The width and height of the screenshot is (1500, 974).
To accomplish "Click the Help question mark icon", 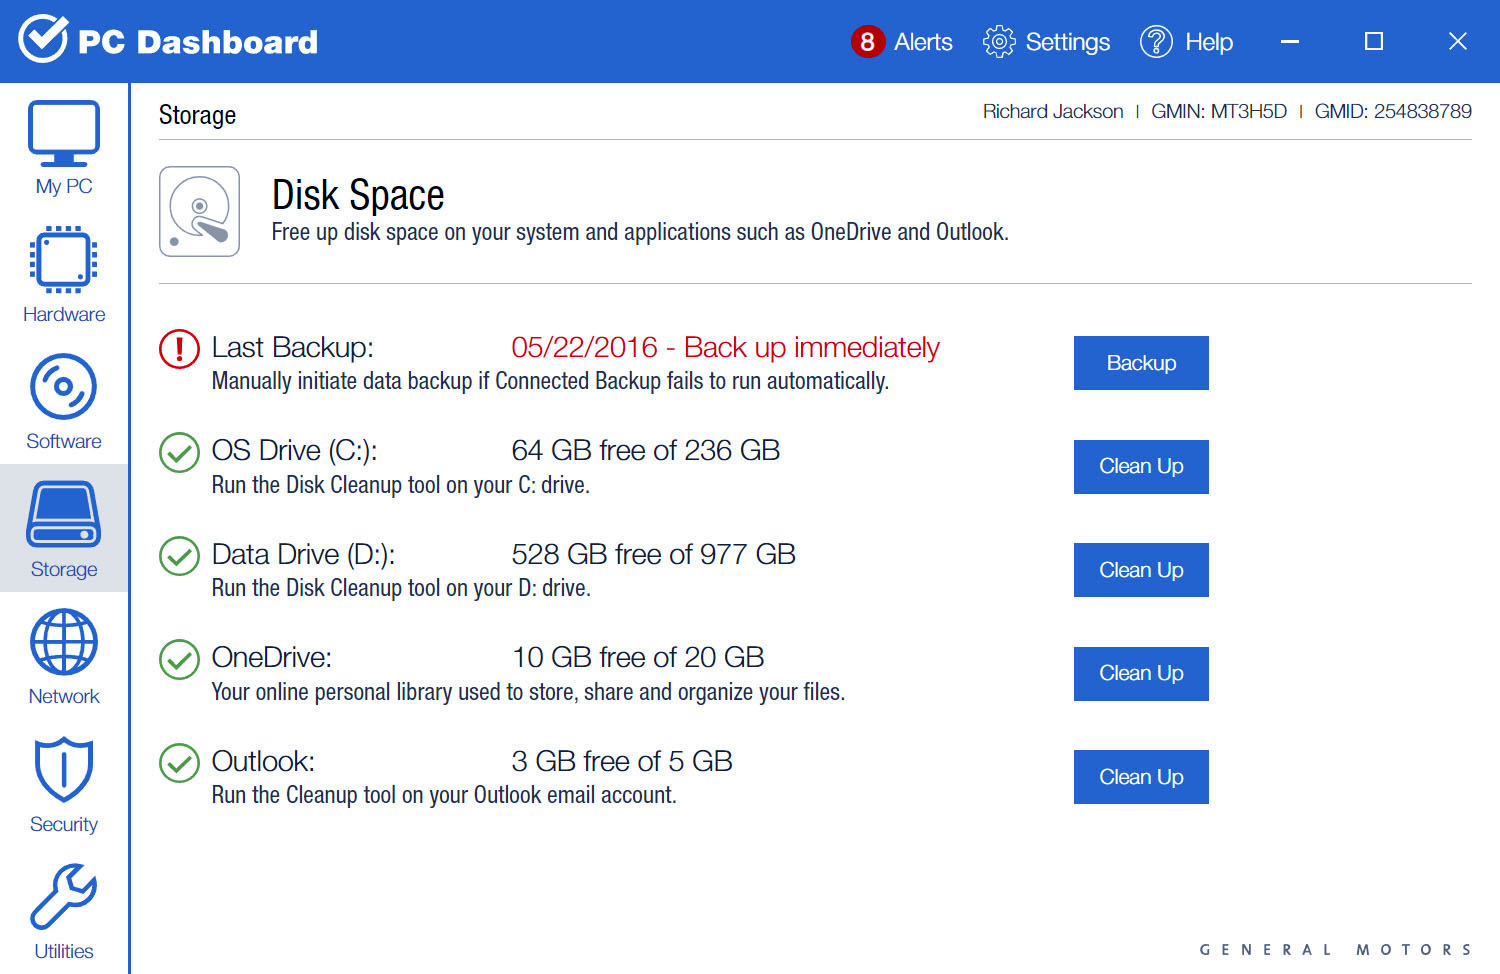I will point(1156,42).
